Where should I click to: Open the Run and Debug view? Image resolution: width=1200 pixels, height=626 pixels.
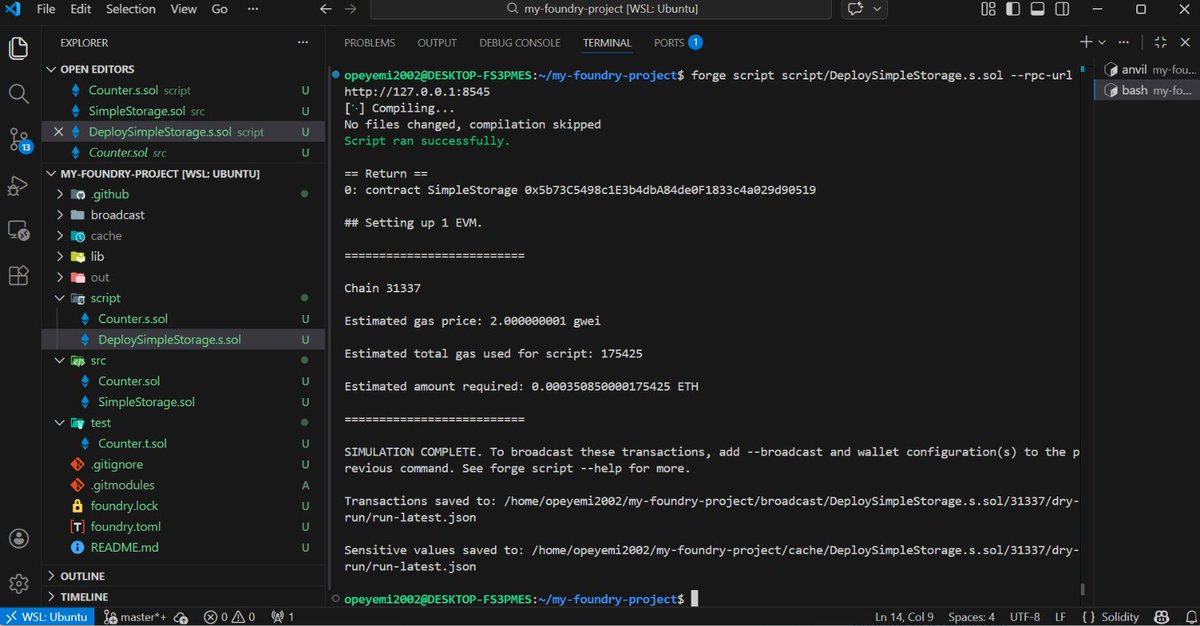(x=18, y=186)
